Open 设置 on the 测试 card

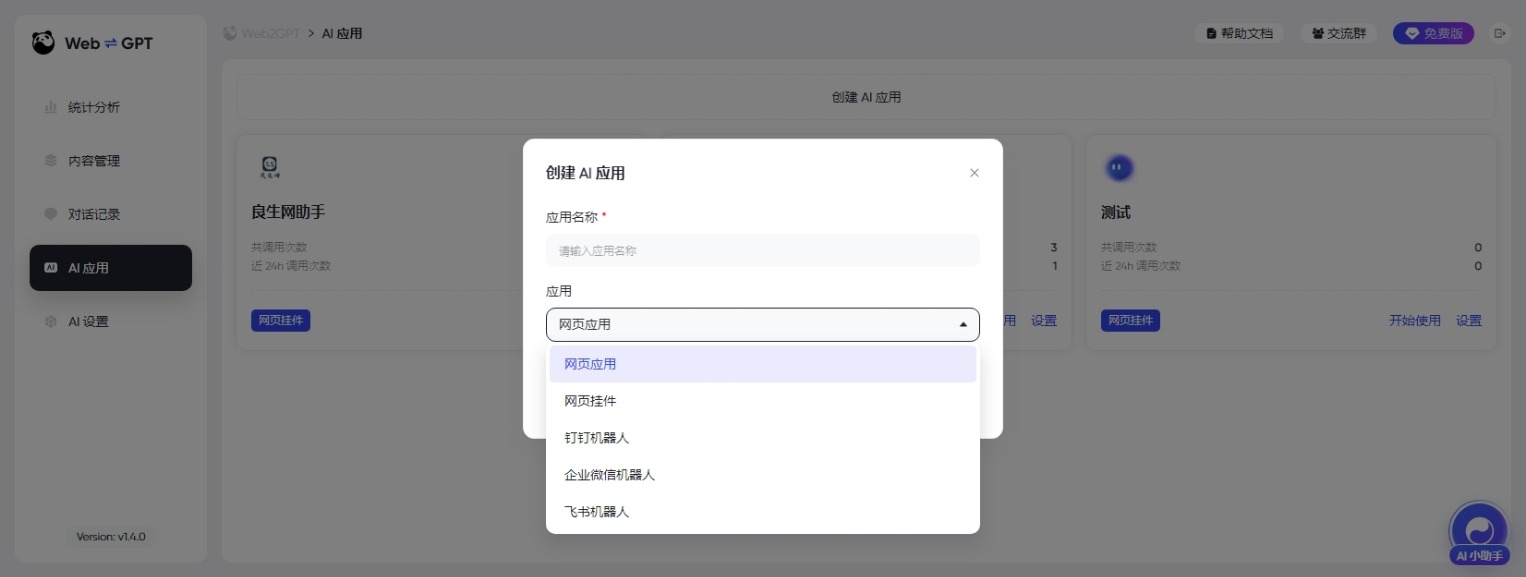coord(1469,321)
